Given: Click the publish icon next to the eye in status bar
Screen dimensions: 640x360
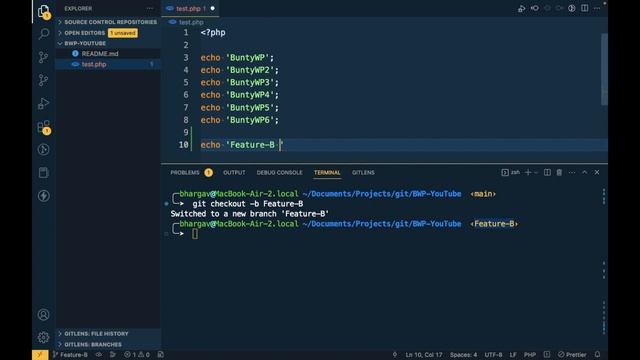Looking at the screenshot, I should [113, 355].
